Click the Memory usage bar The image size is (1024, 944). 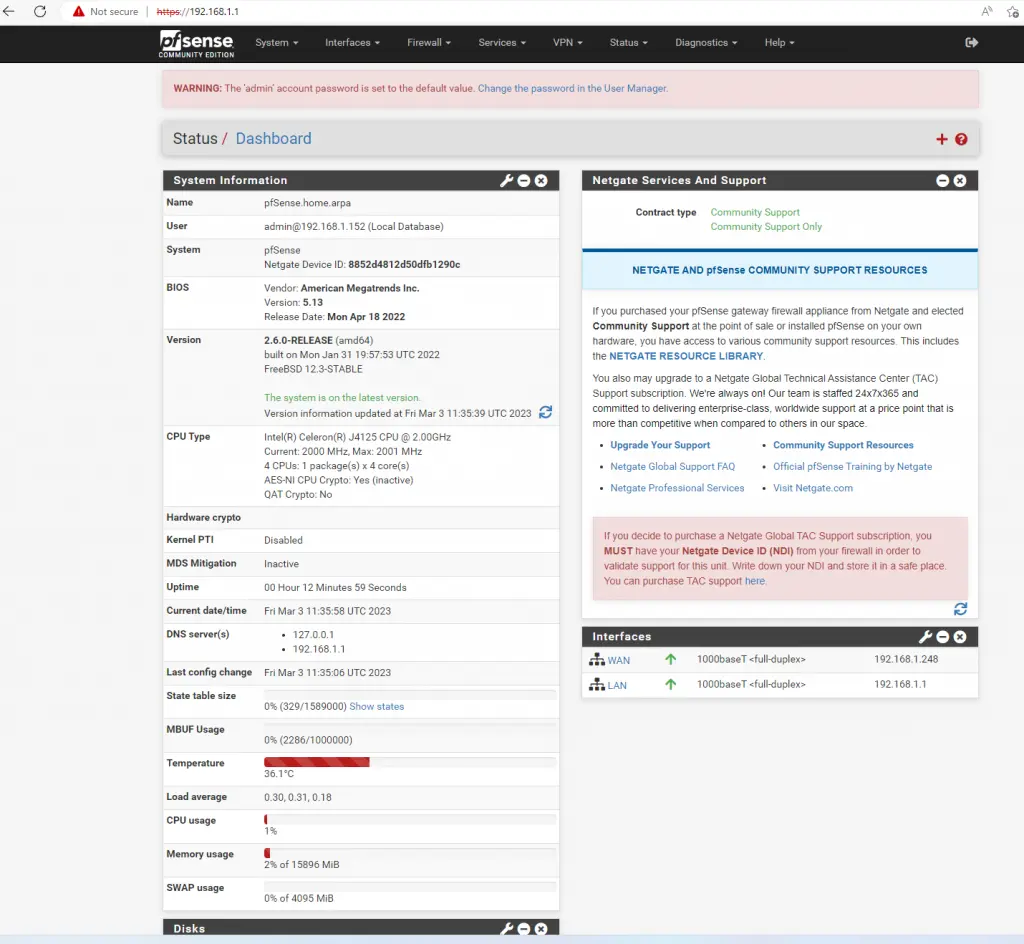tap(410, 853)
